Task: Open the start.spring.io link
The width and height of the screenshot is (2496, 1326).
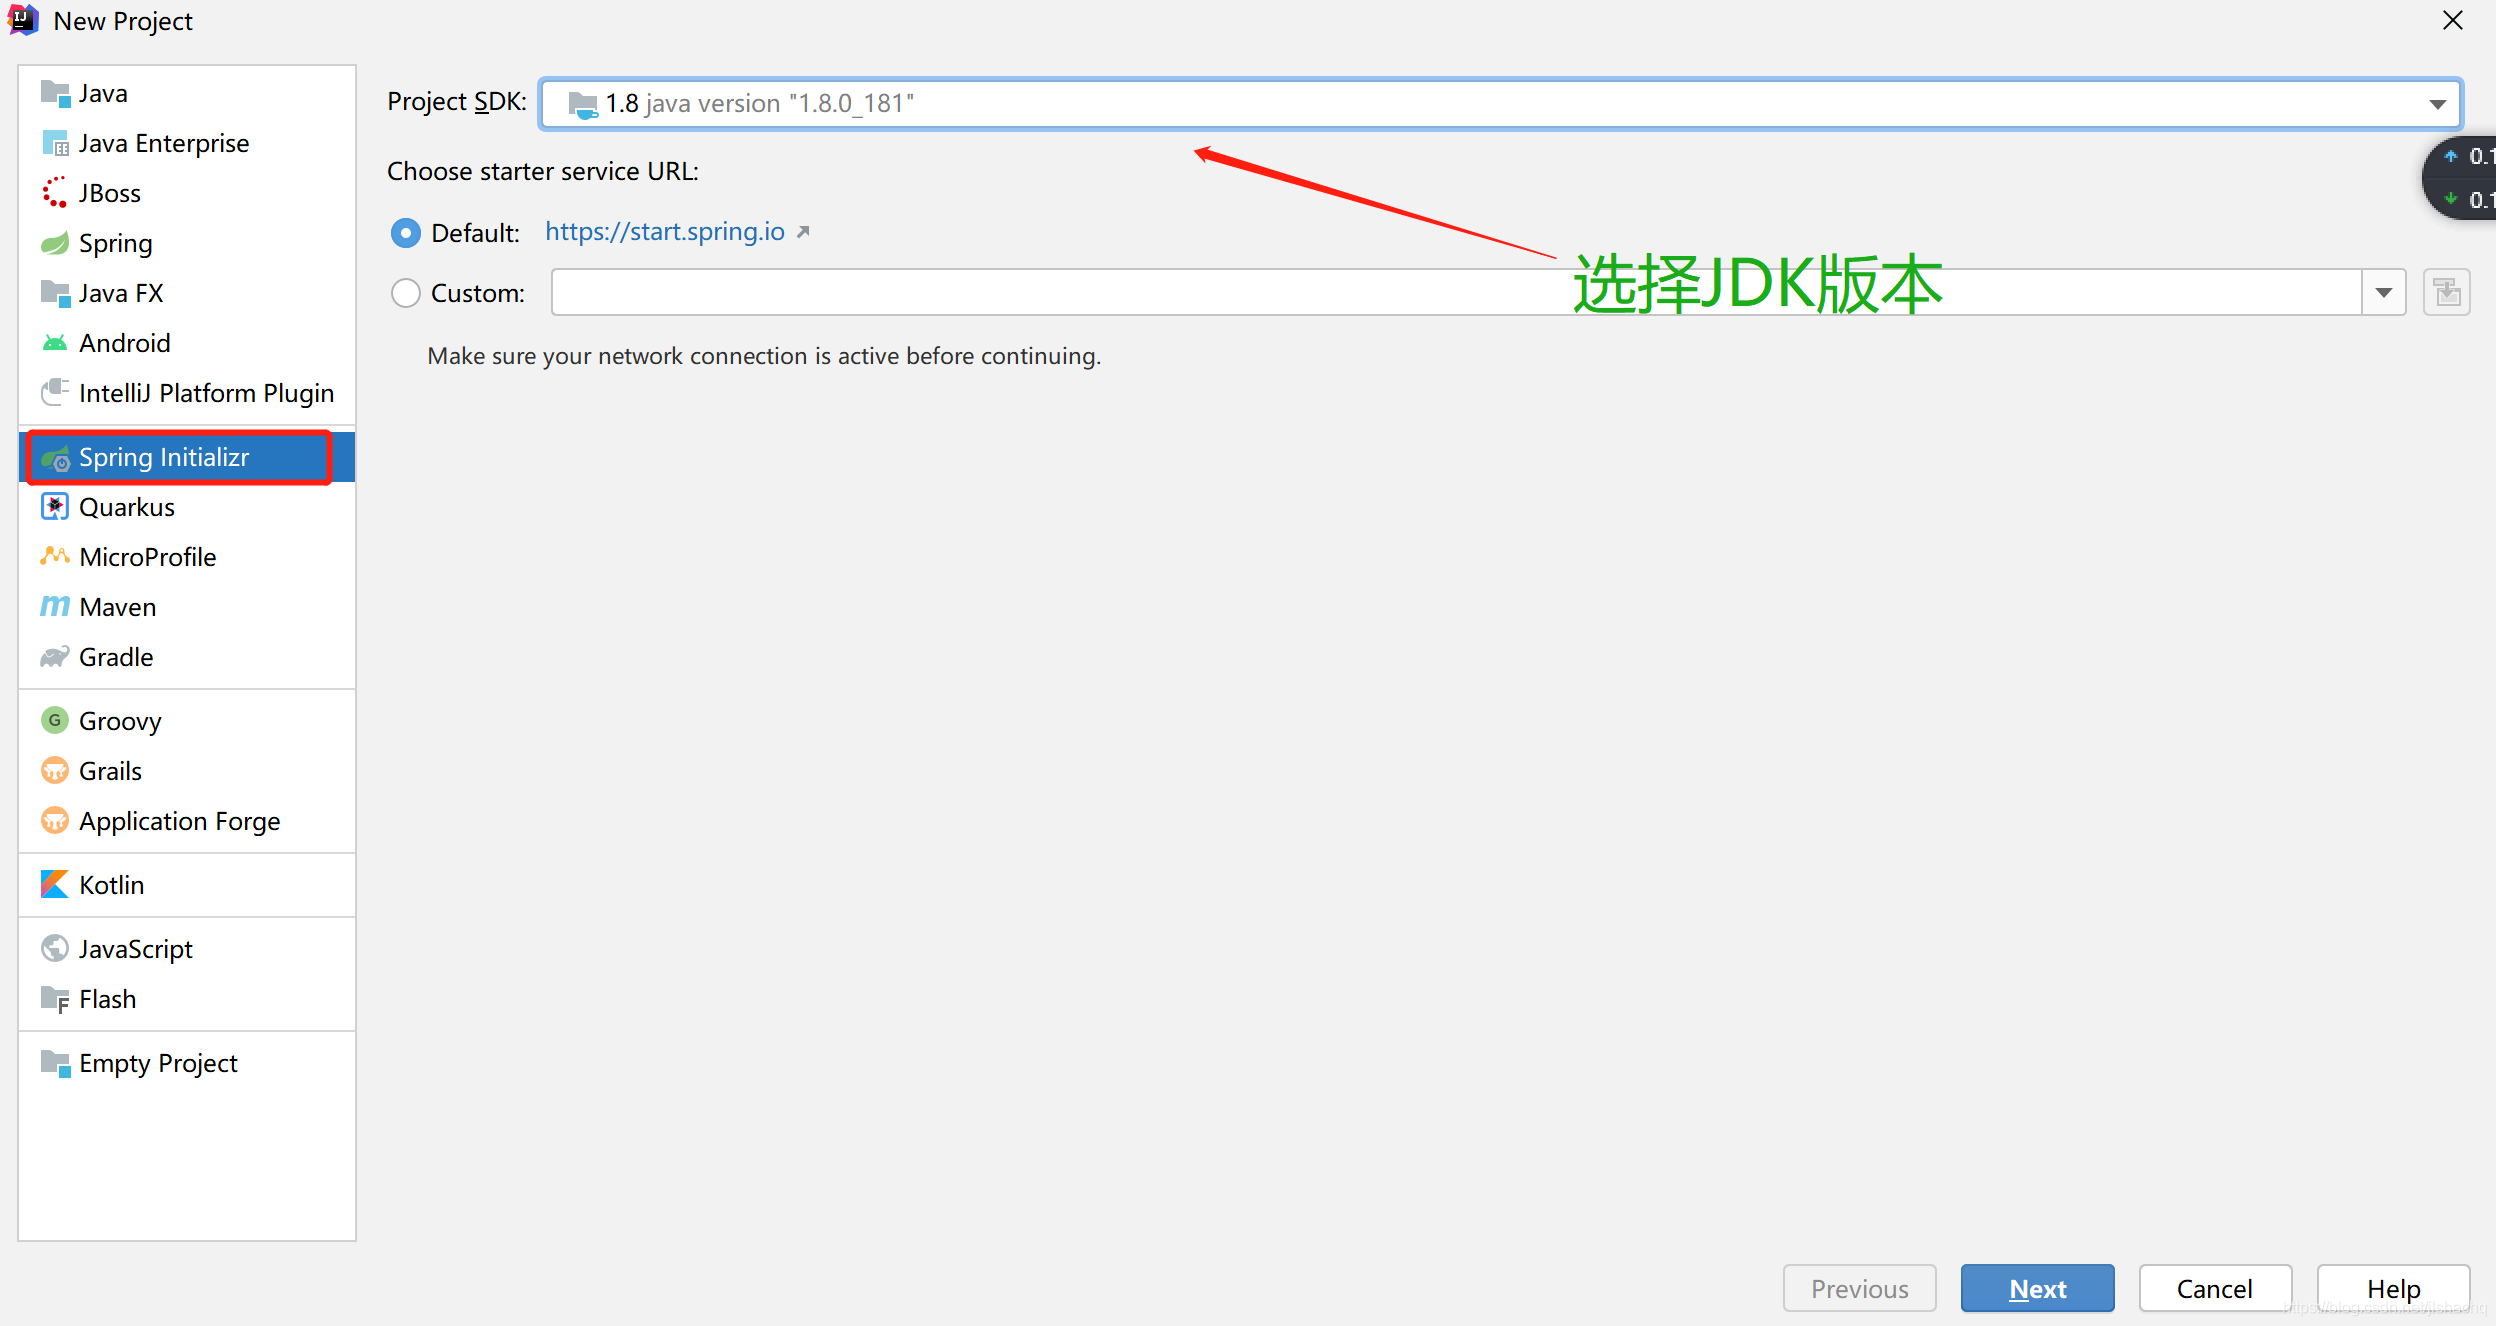Action: point(665,232)
